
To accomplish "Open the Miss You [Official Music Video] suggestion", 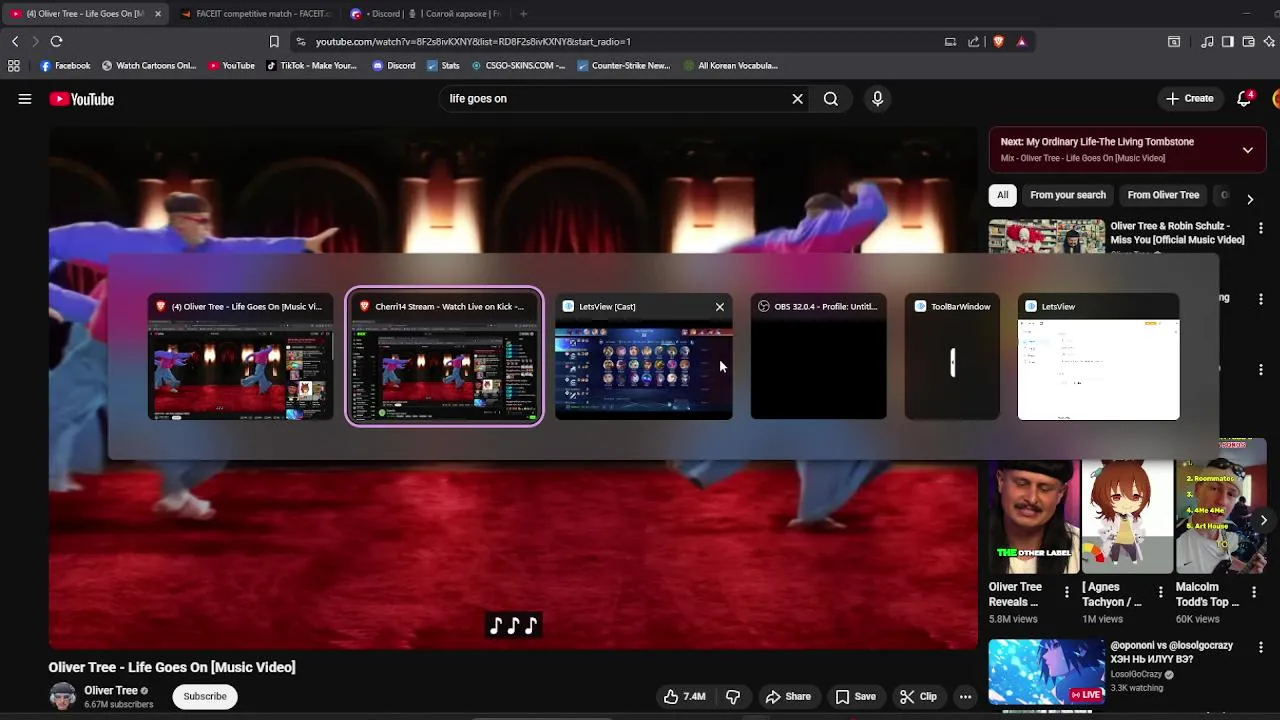I will (x=1177, y=233).
